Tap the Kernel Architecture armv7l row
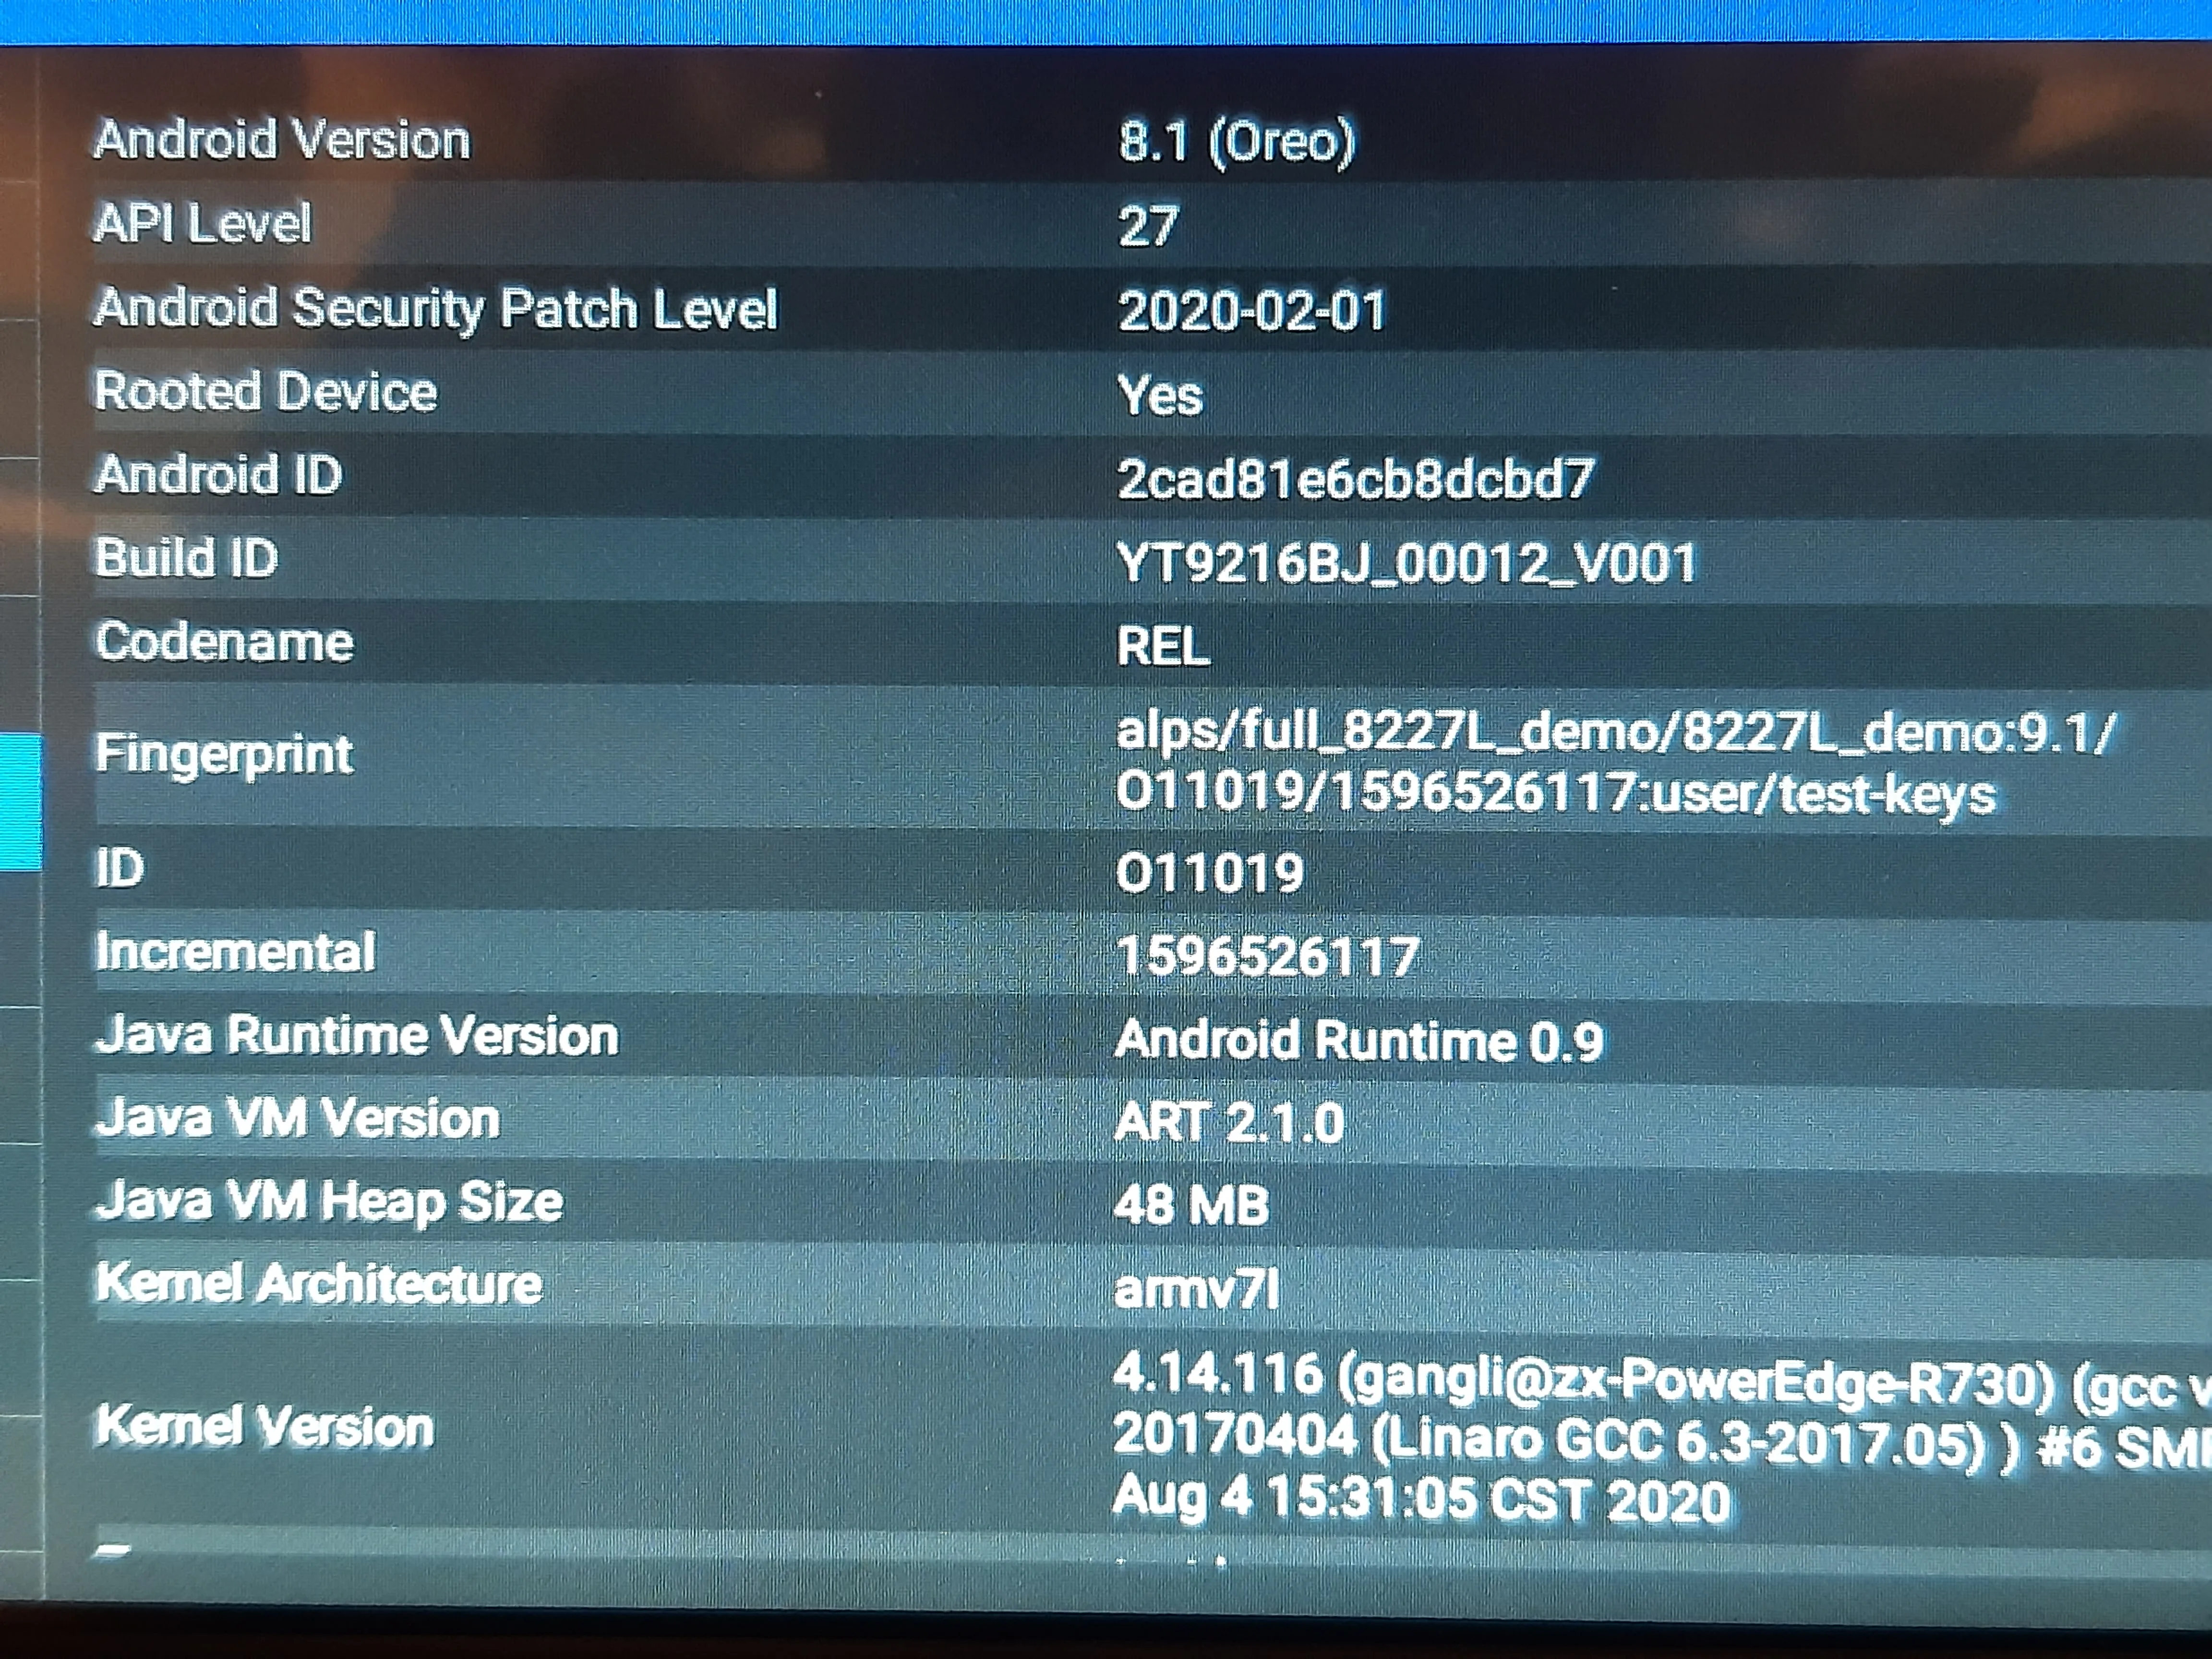This screenshot has width=2212, height=1659. (319, 1284)
